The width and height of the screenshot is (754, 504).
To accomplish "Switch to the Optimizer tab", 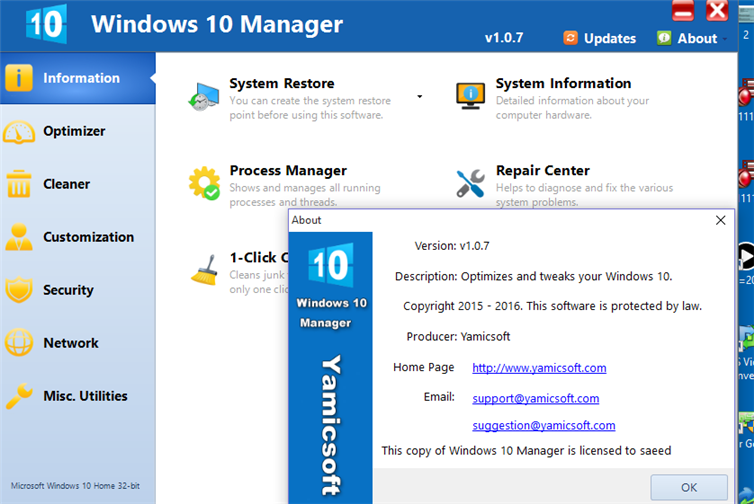I will point(74,131).
